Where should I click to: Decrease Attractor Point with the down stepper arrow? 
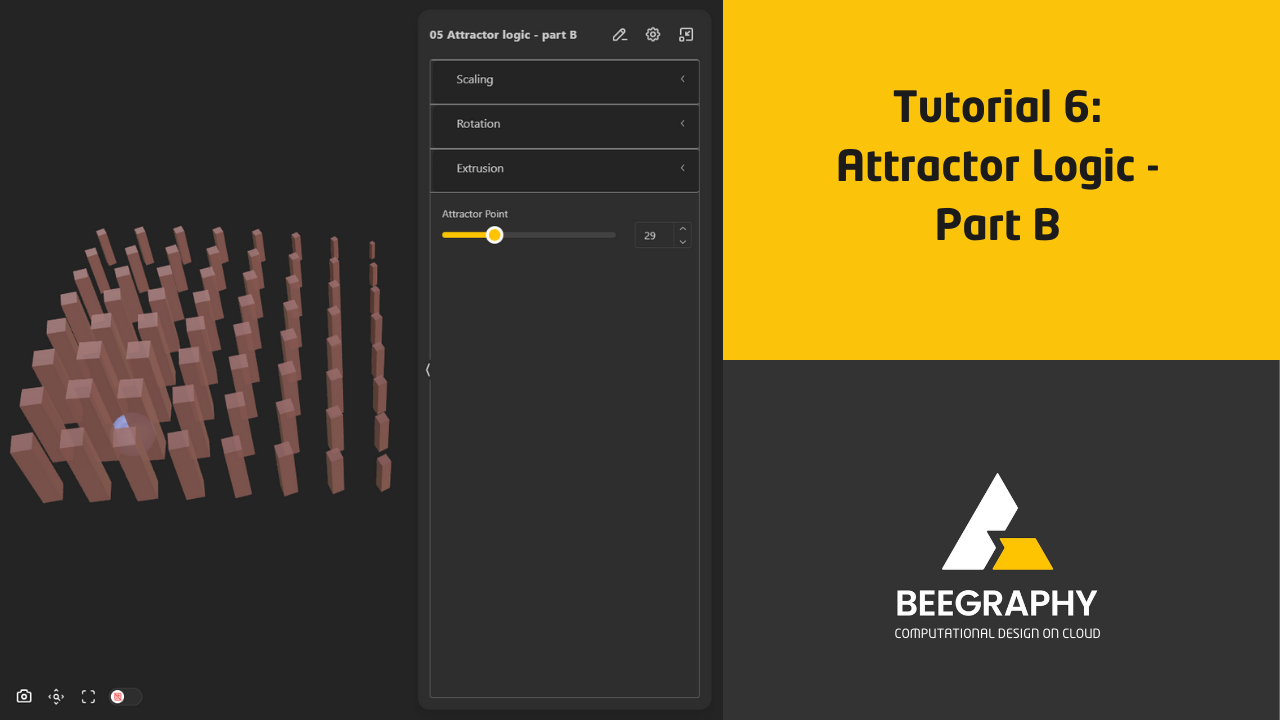(682, 241)
